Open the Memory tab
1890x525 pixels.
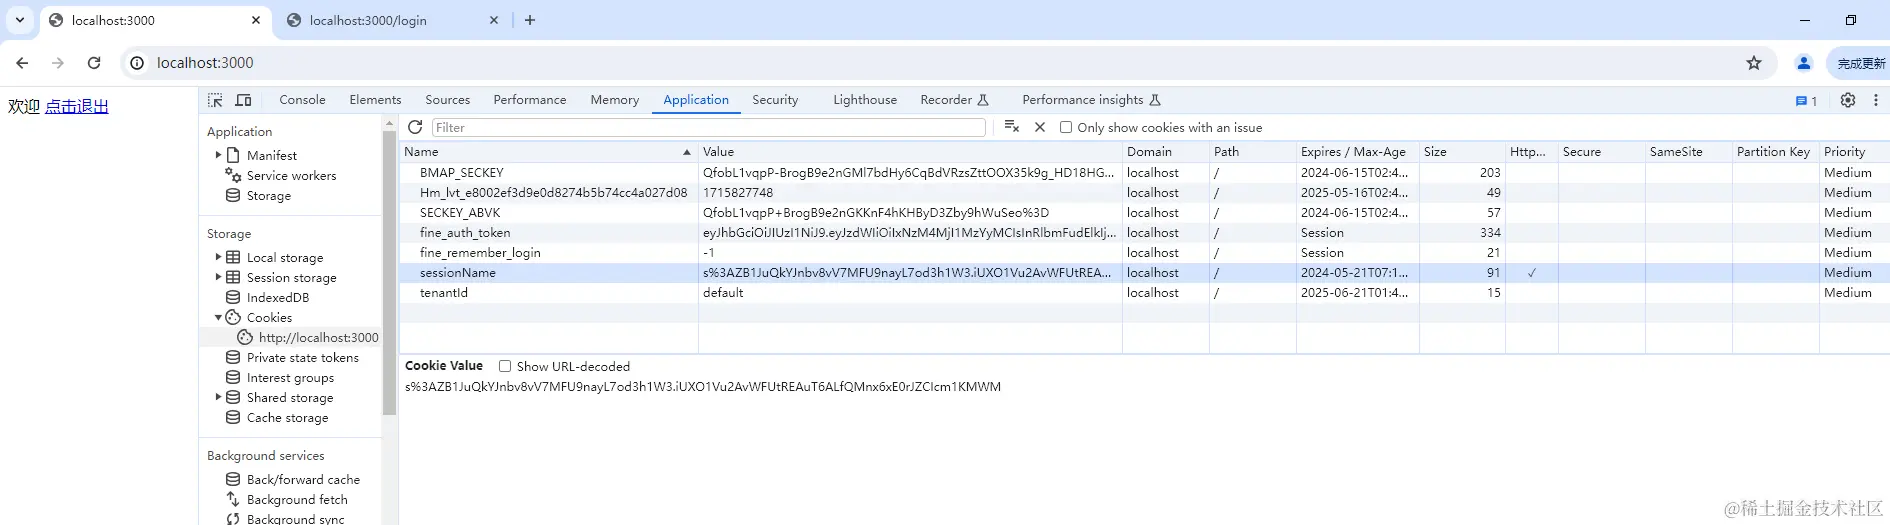coord(615,100)
